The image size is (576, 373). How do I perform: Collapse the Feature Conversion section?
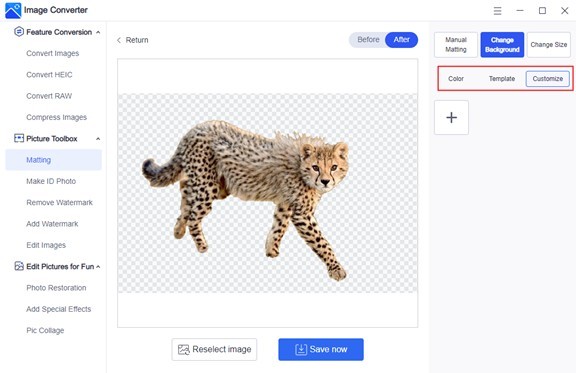[98, 32]
